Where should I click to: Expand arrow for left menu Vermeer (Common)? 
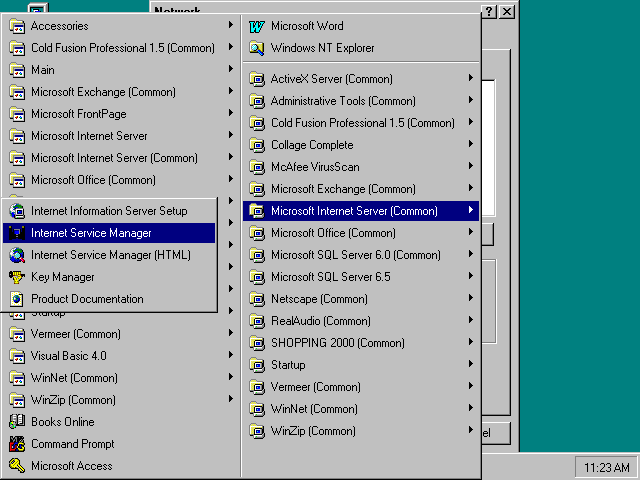click(231, 333)
